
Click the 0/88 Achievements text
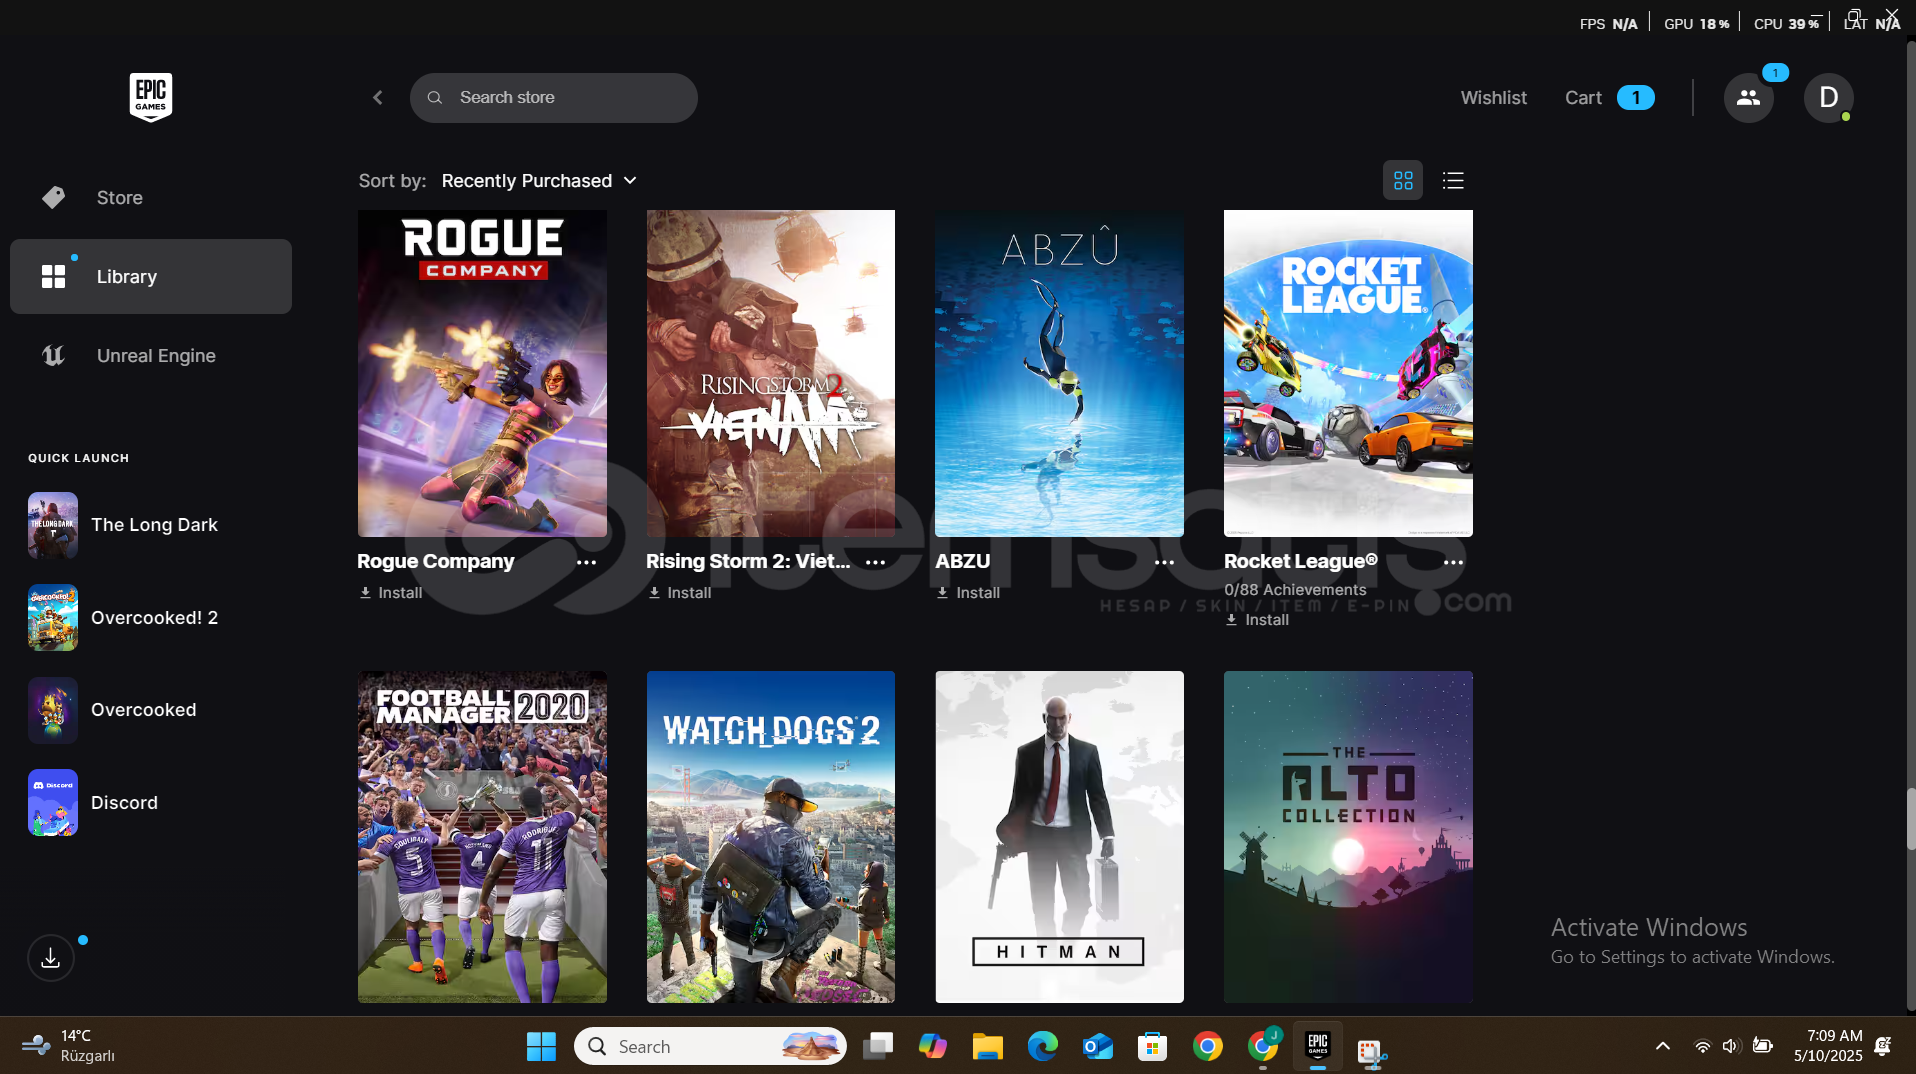[x=1295, y=590]
